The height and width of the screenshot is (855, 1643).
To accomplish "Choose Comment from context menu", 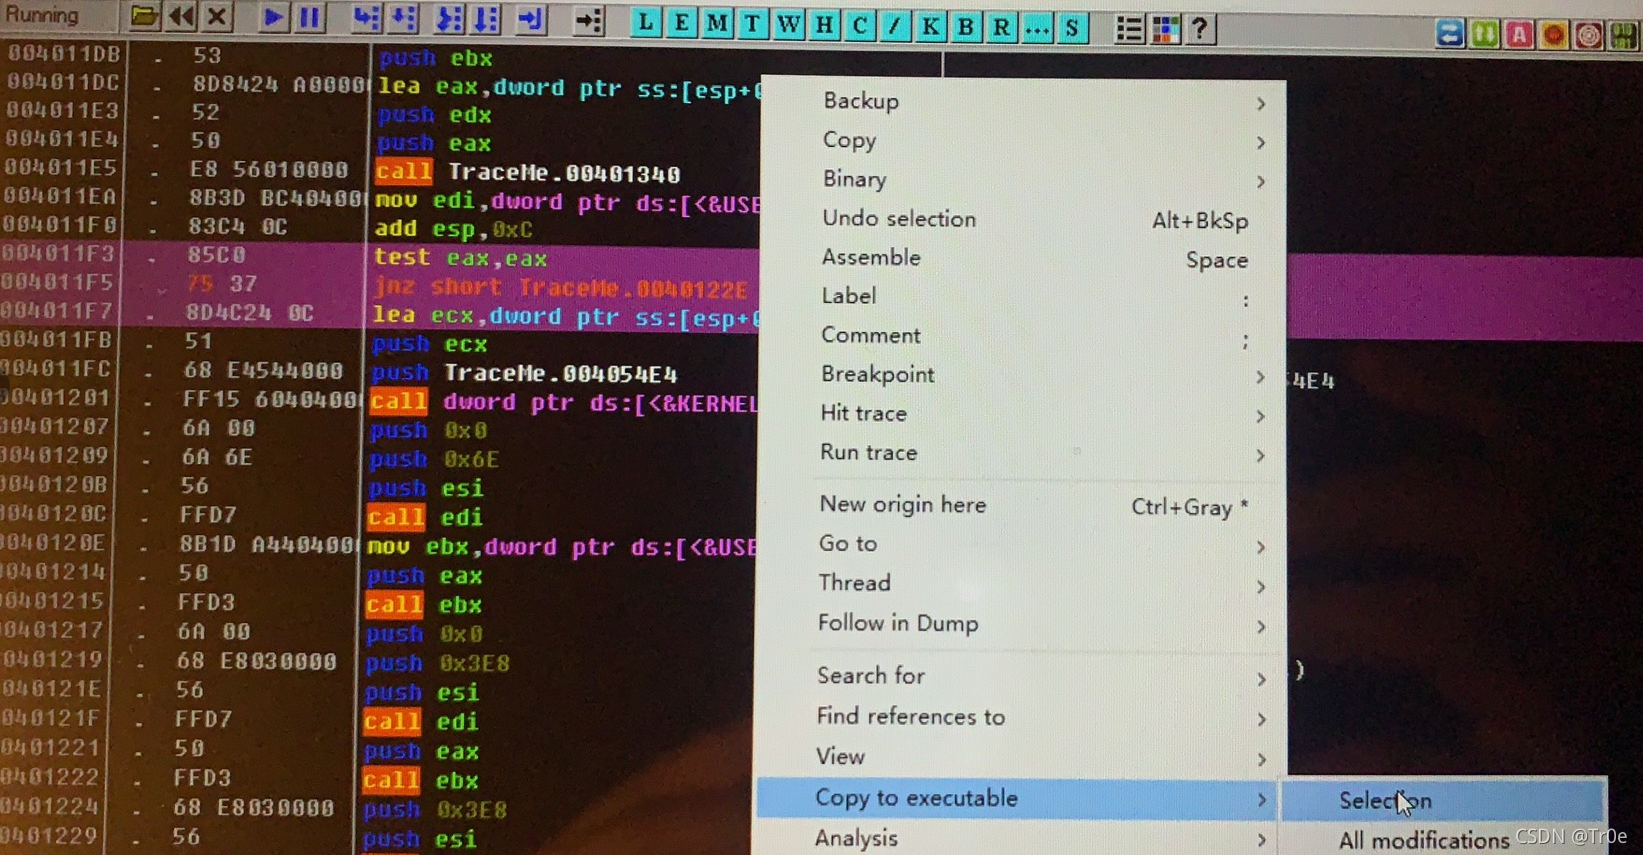I will 1023,336.
